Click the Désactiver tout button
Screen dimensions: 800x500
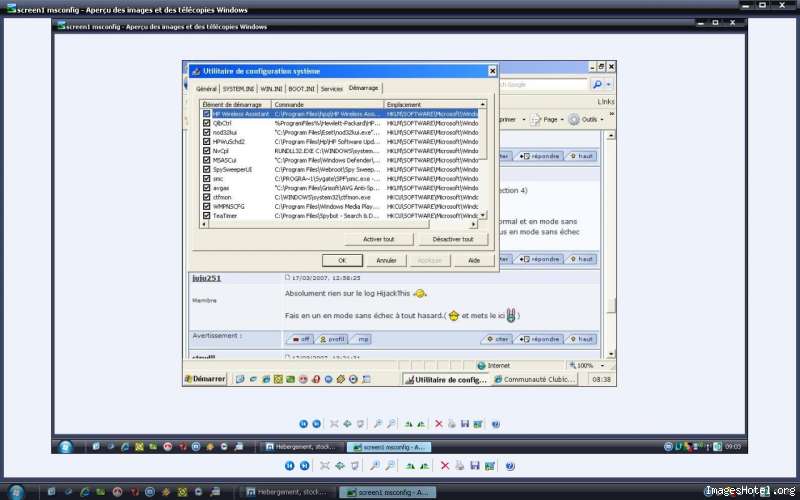pyautogui.click(x=453, y=239)
